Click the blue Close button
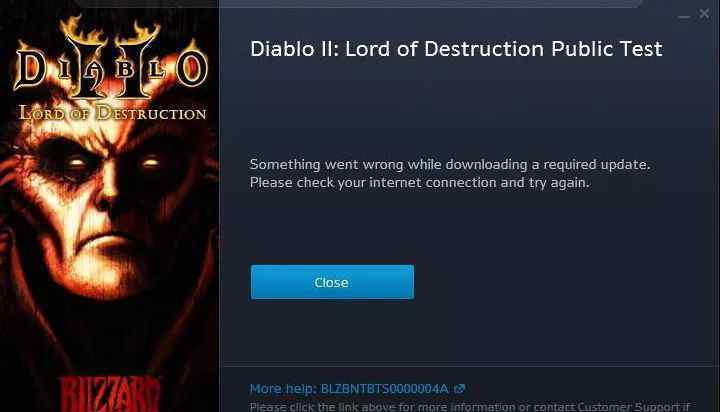The height and width of the screenshot is (412, 720). click(332, 282)
